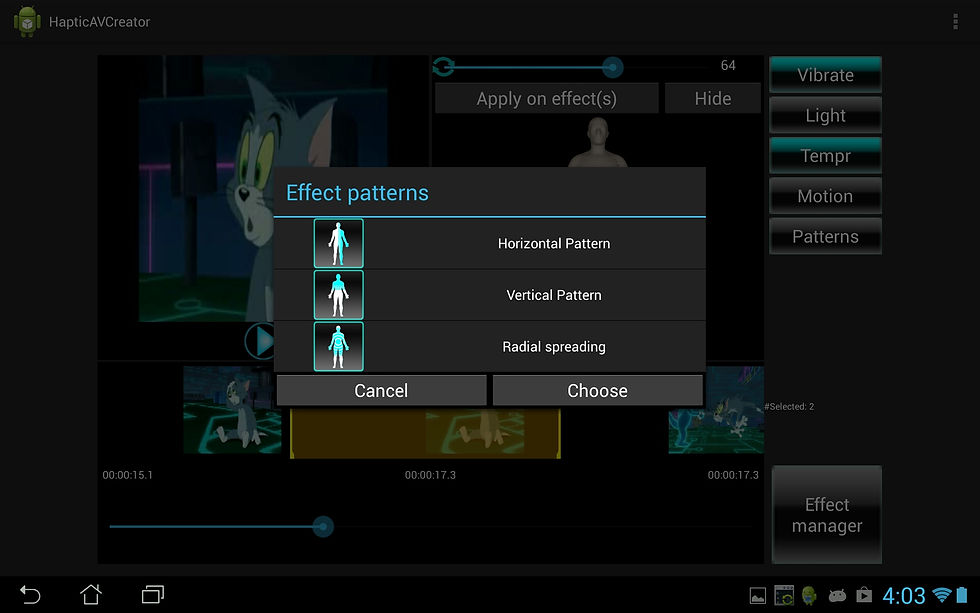The width and height of the screenshot is (980, 613).
Task: Choose the Horizontal Pattern list entry
Action: pos(489,243)
